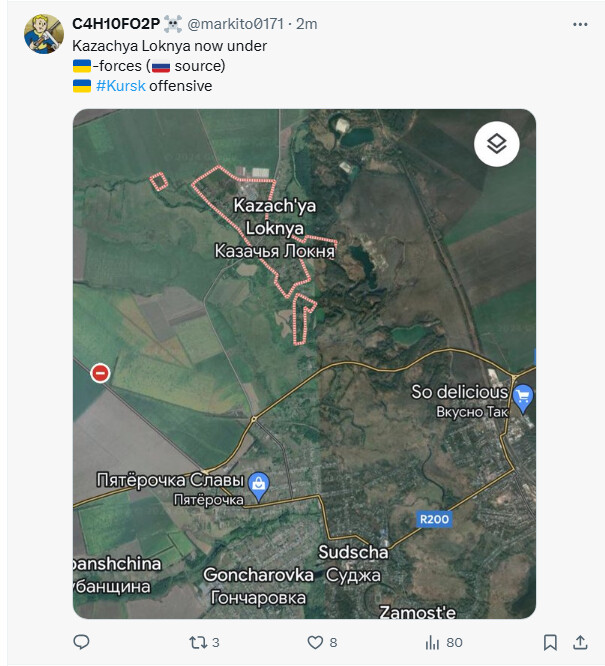Click the Kazach'ya Loknya map label
This screenshot has height=666, width=605.
pyautogui.click(x=274, y=215)
